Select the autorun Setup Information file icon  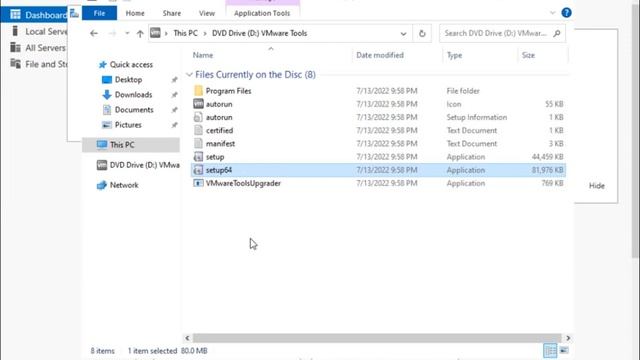click(198, 117)
